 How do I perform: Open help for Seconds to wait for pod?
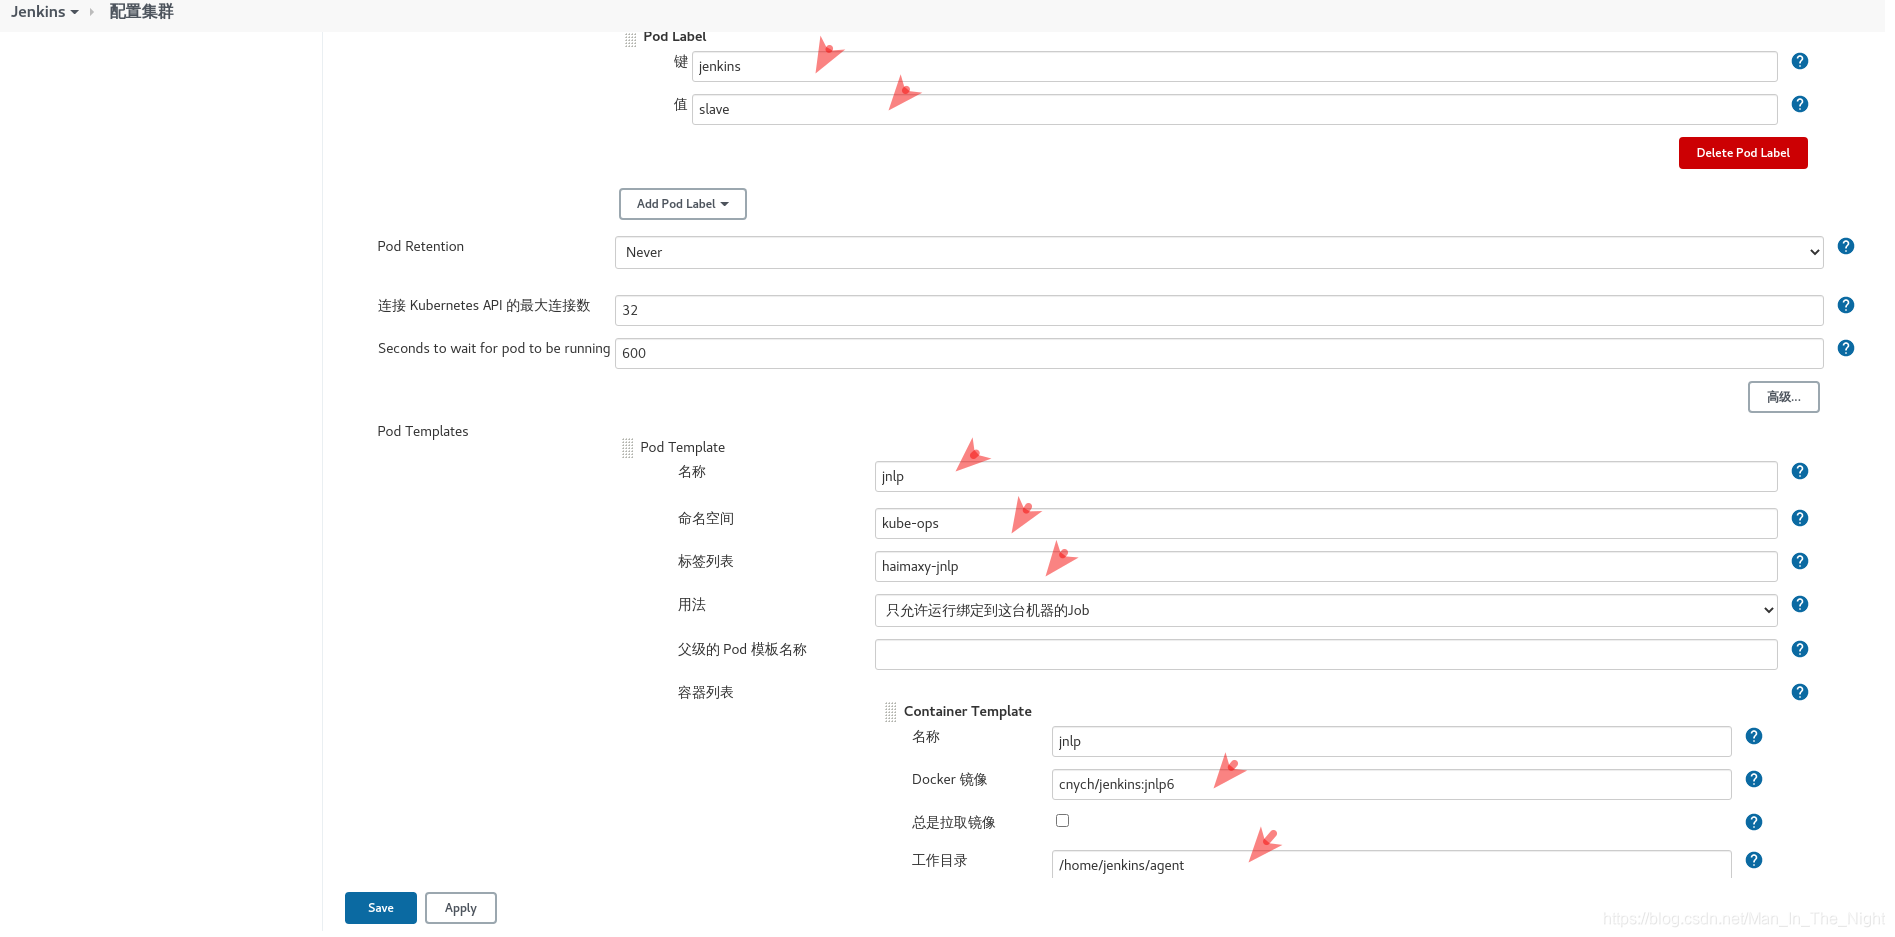point(1845,348)
